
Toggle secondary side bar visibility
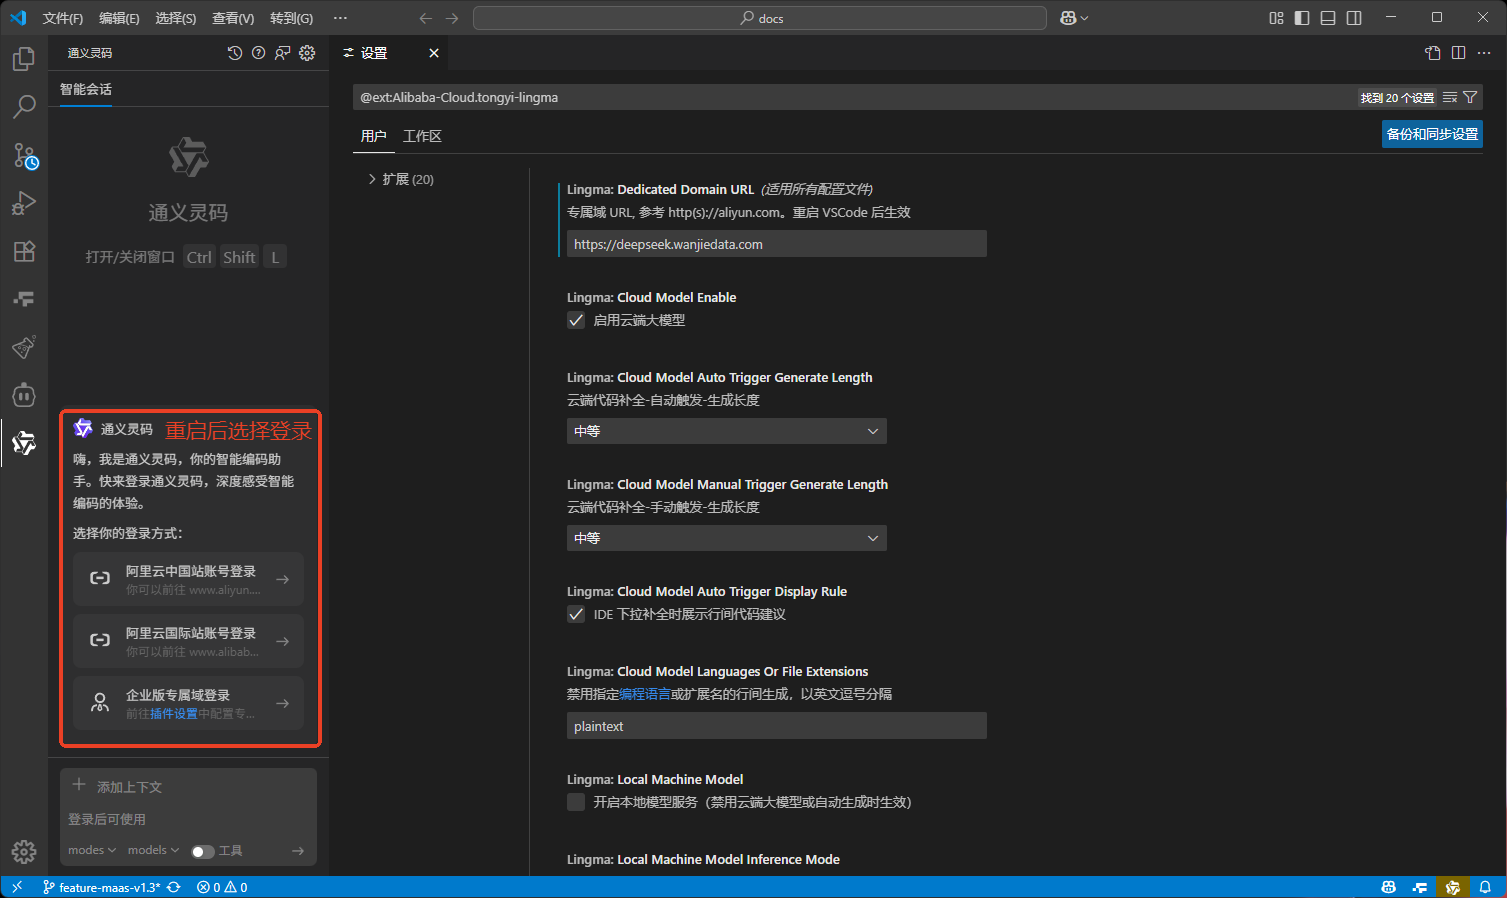(1354, 18)
